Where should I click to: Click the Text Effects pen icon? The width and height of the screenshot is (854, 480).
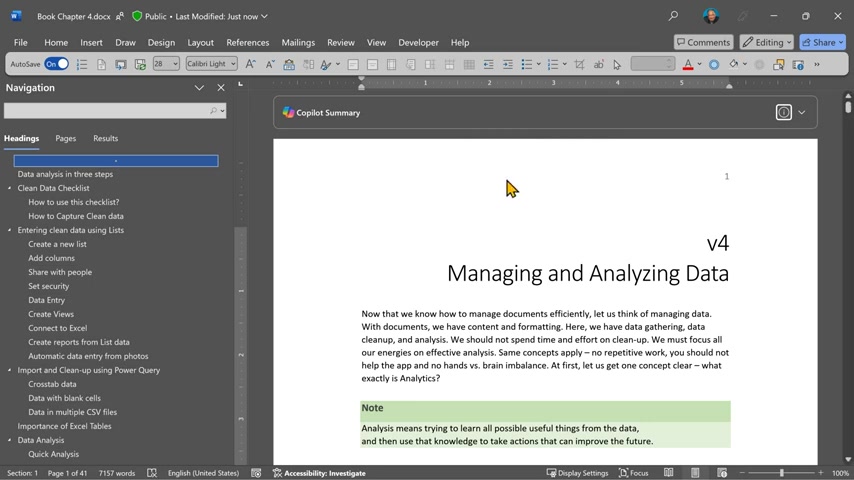(326, 65)
